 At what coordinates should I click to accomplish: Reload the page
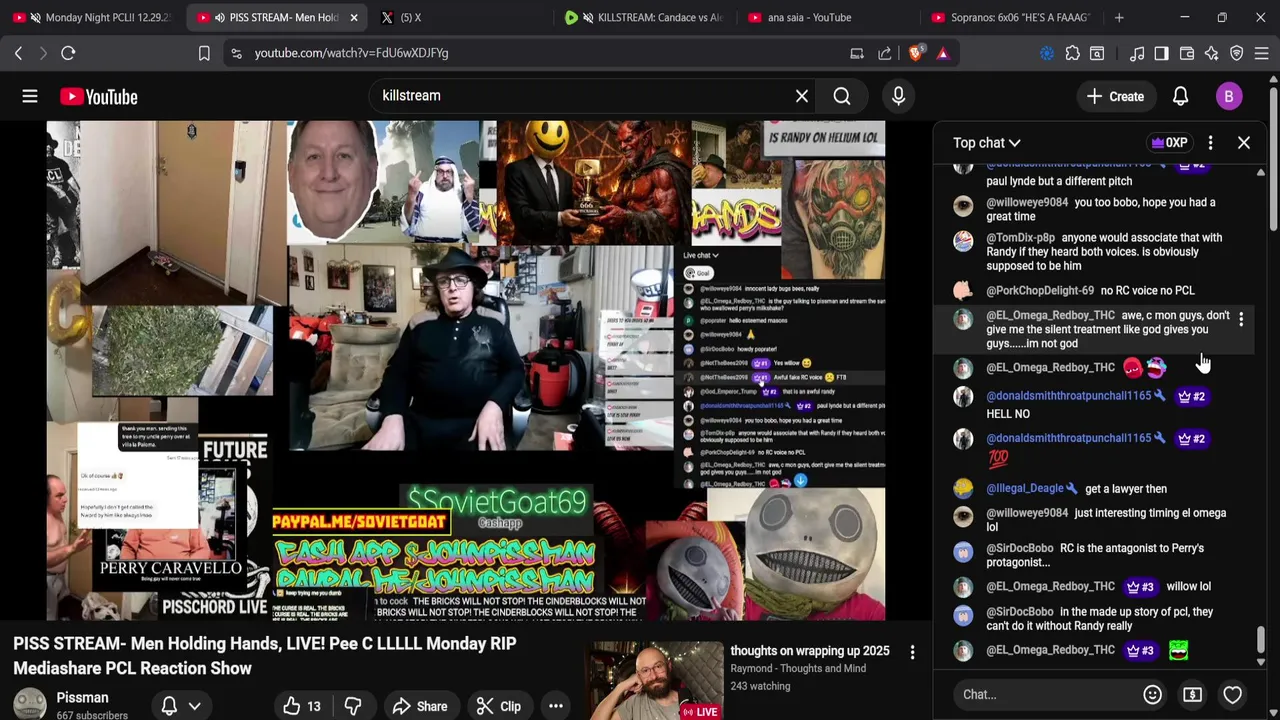pos(68,53)
